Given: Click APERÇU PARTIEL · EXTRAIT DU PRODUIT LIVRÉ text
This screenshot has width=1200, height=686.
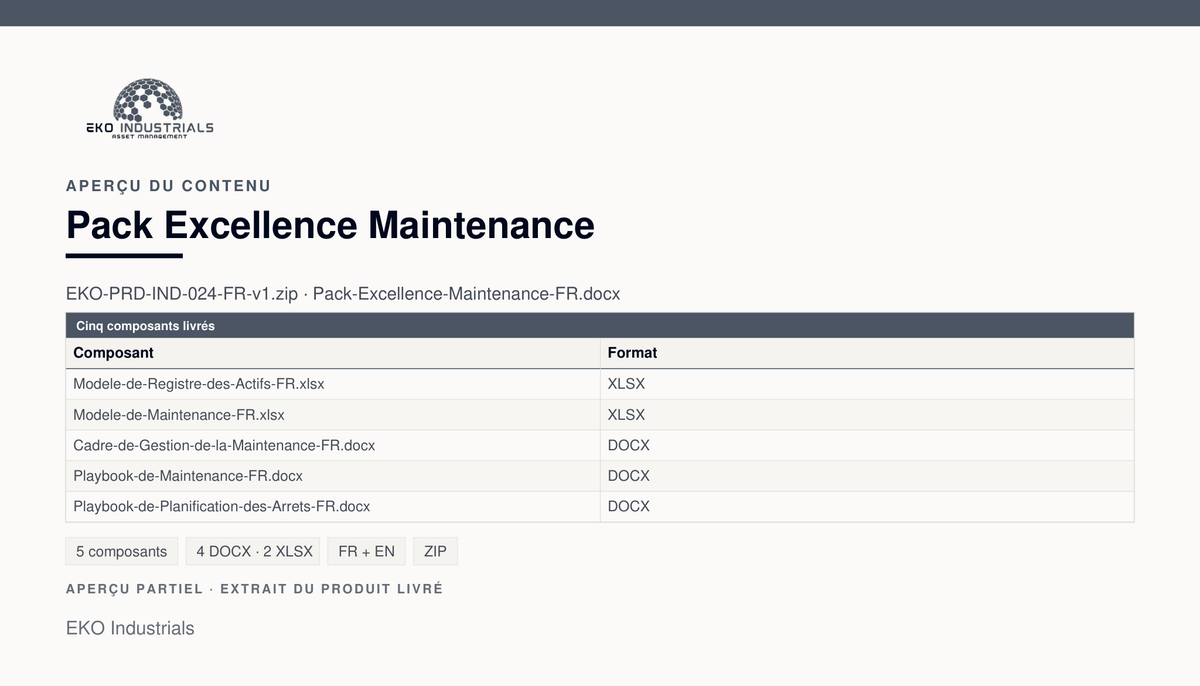Looking at the screenshot, I should [x=254, y=589].
